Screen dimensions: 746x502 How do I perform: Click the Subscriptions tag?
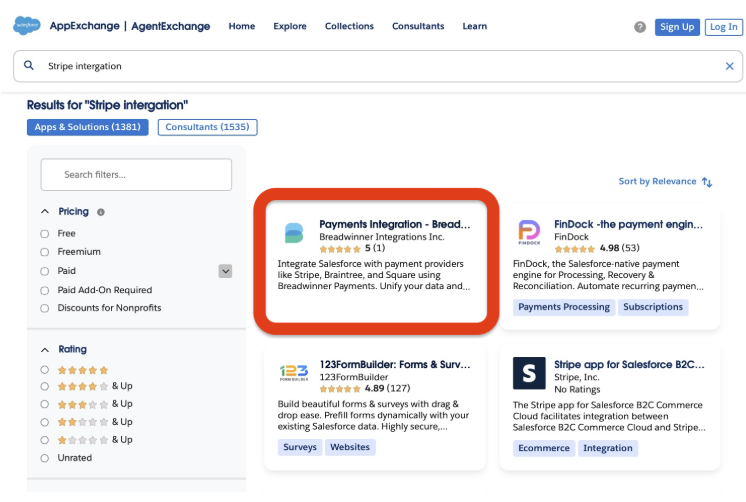point(653,307)
